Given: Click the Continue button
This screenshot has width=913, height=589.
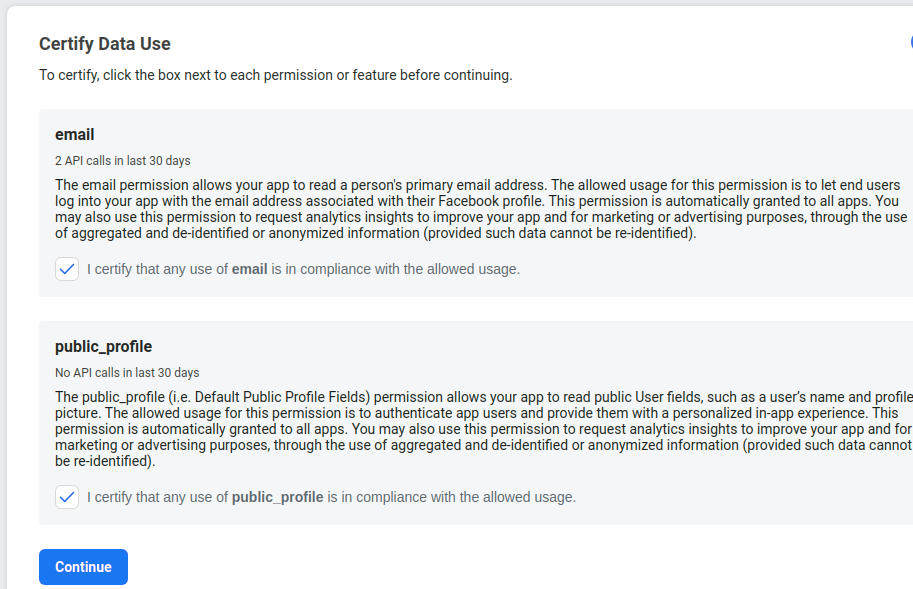Looking at the screenshot, I should pyautogui.click(x=83, y=567).
